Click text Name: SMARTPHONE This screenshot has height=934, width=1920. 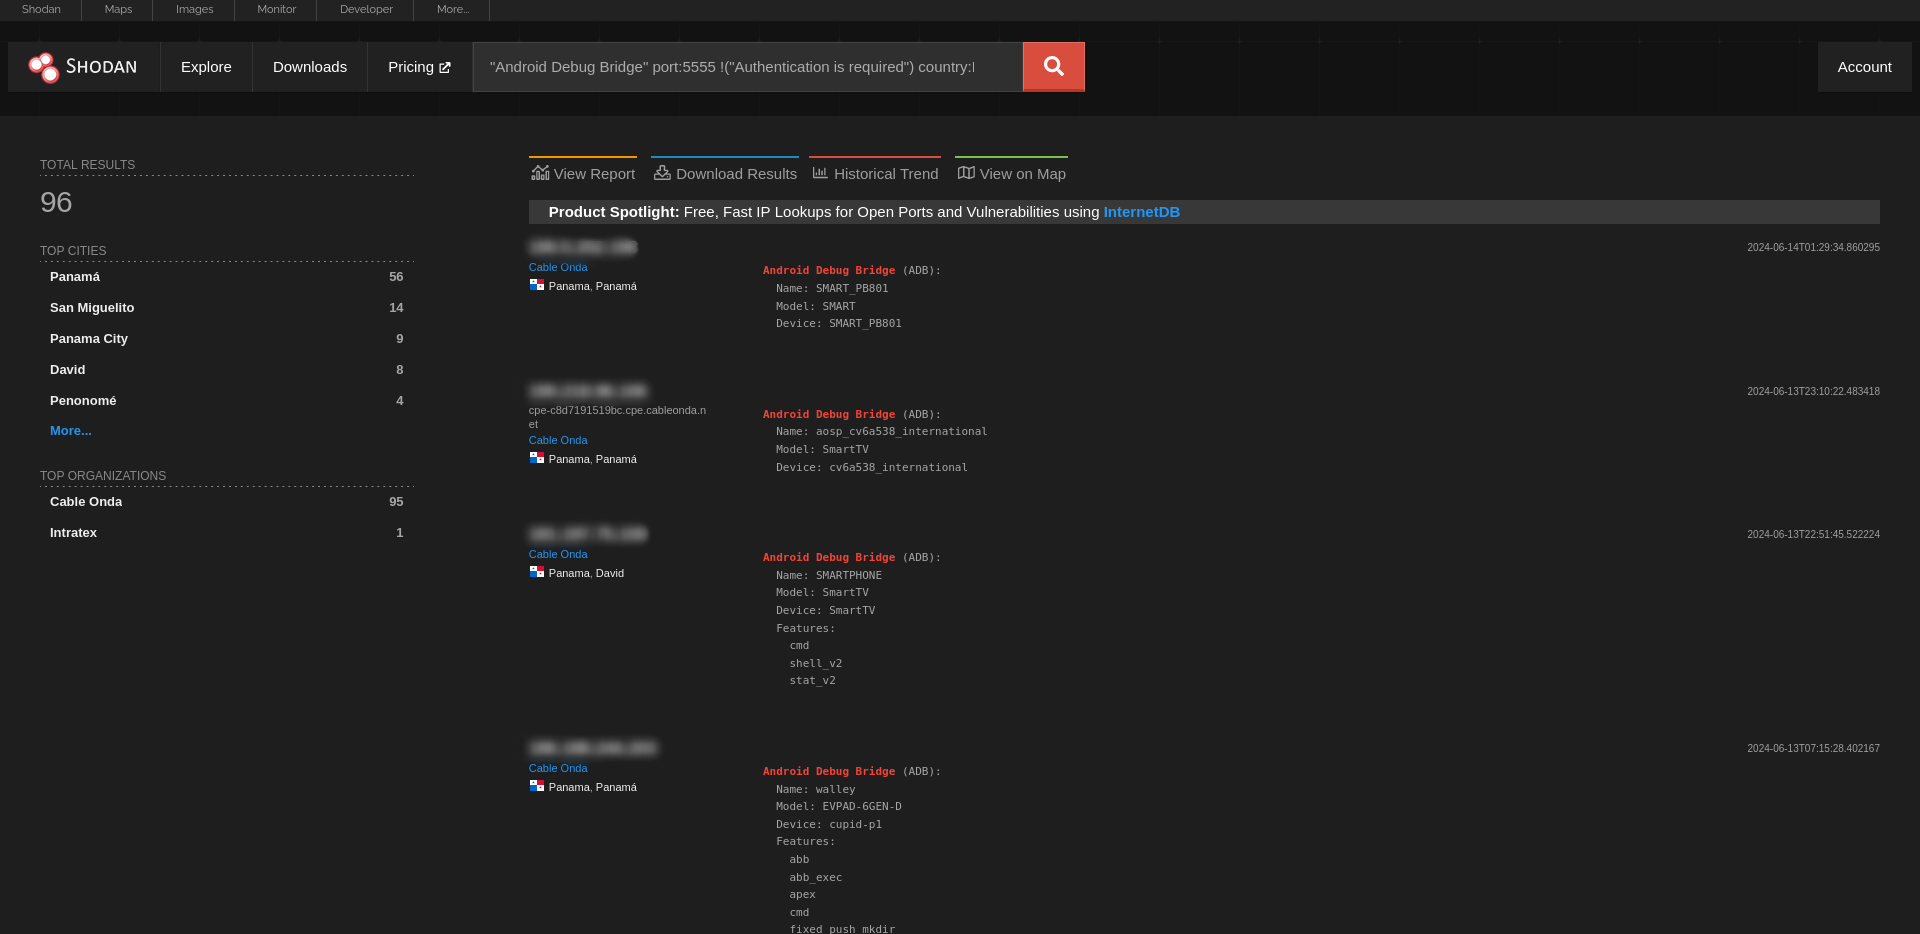pos(829,576)
